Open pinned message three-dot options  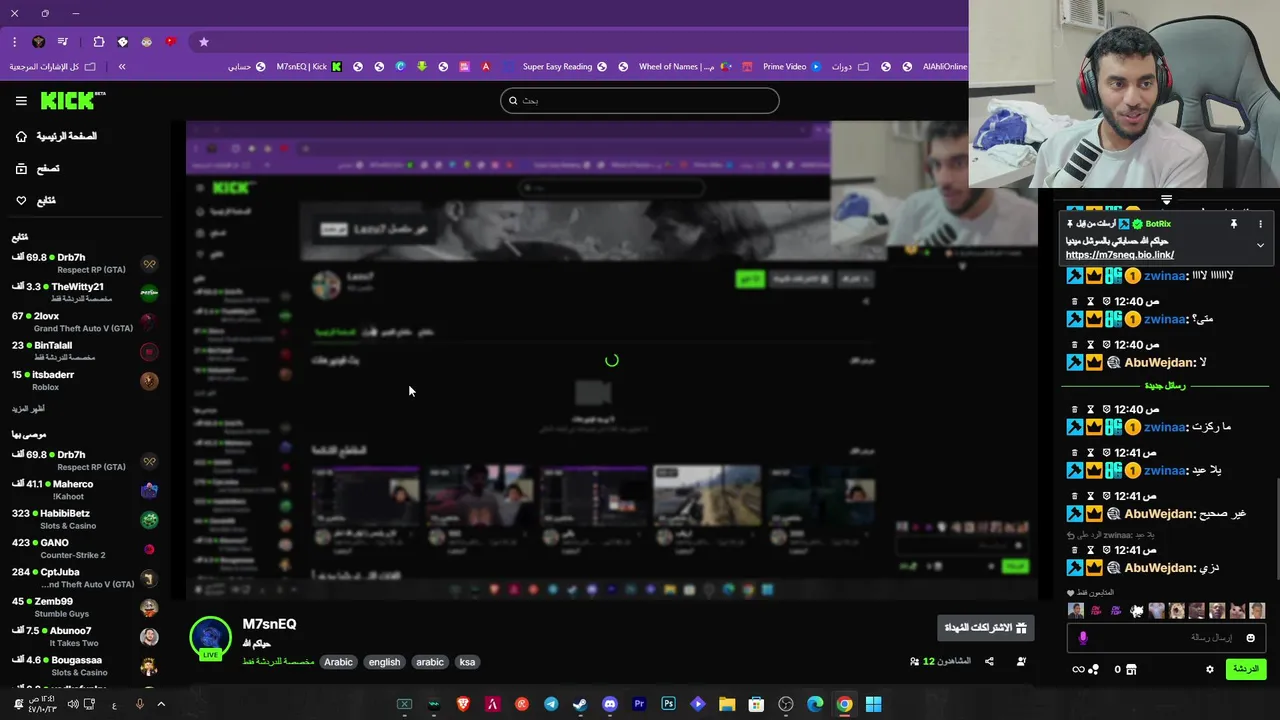point(1260,224)
